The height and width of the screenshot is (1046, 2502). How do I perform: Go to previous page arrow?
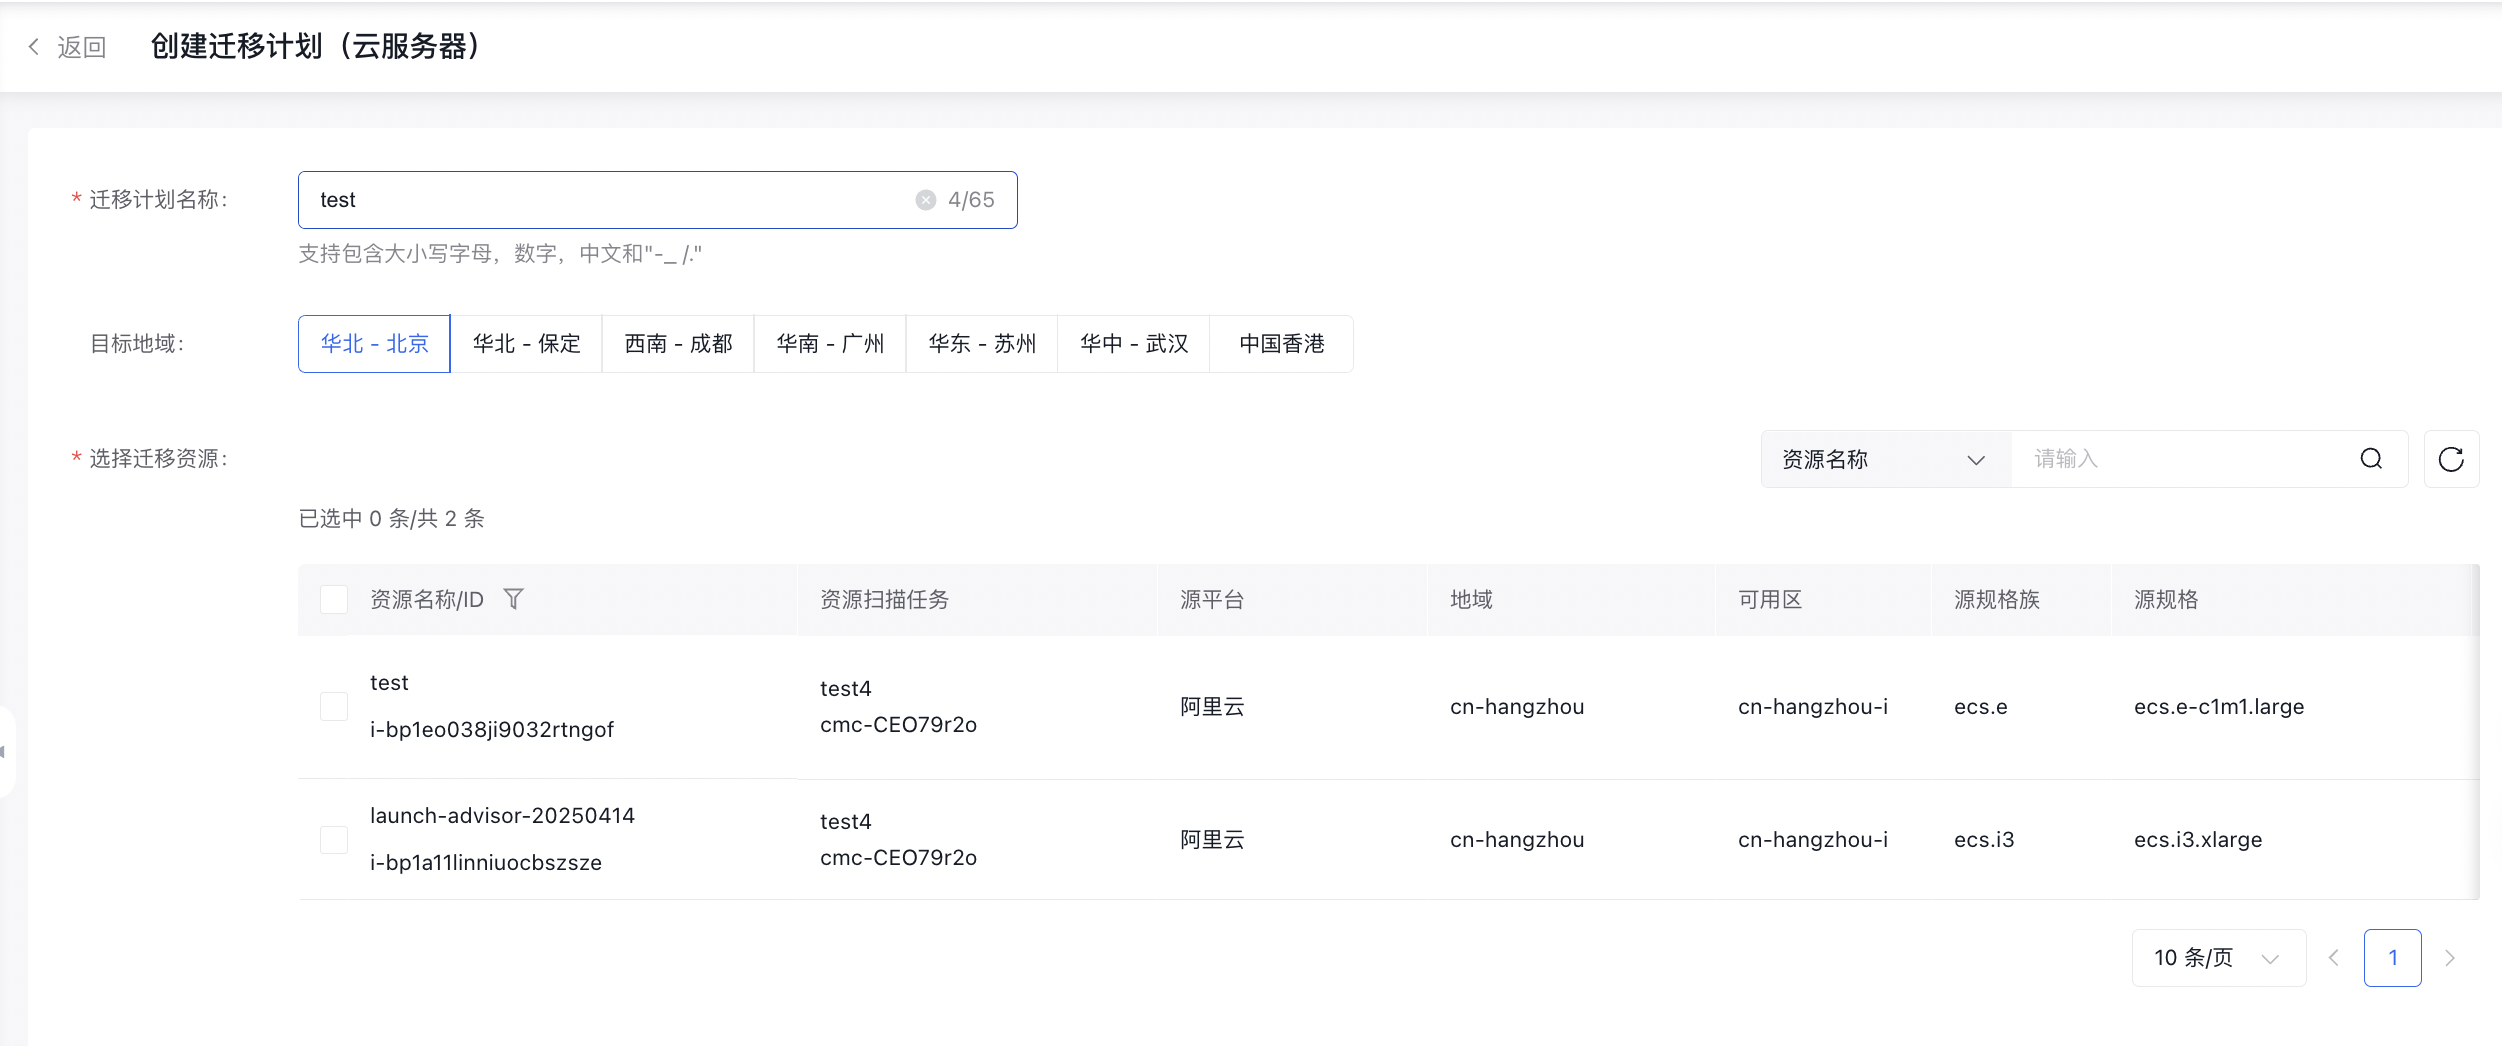(2334, 958)
